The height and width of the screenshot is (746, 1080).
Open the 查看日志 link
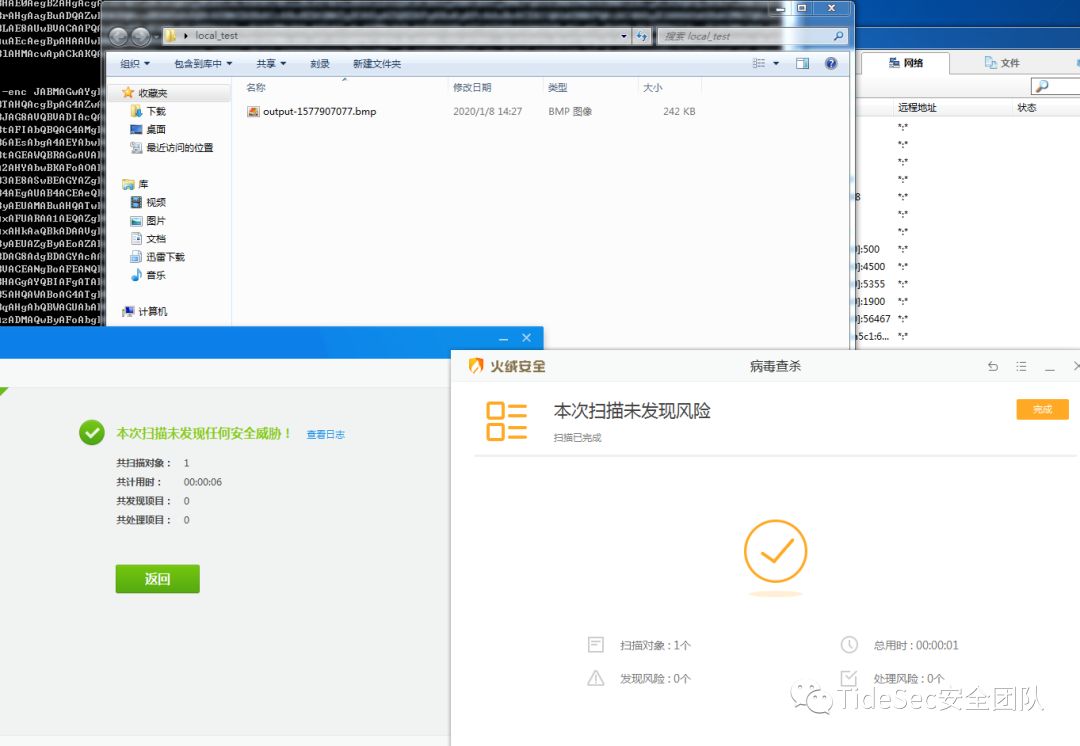pos(326,435)
